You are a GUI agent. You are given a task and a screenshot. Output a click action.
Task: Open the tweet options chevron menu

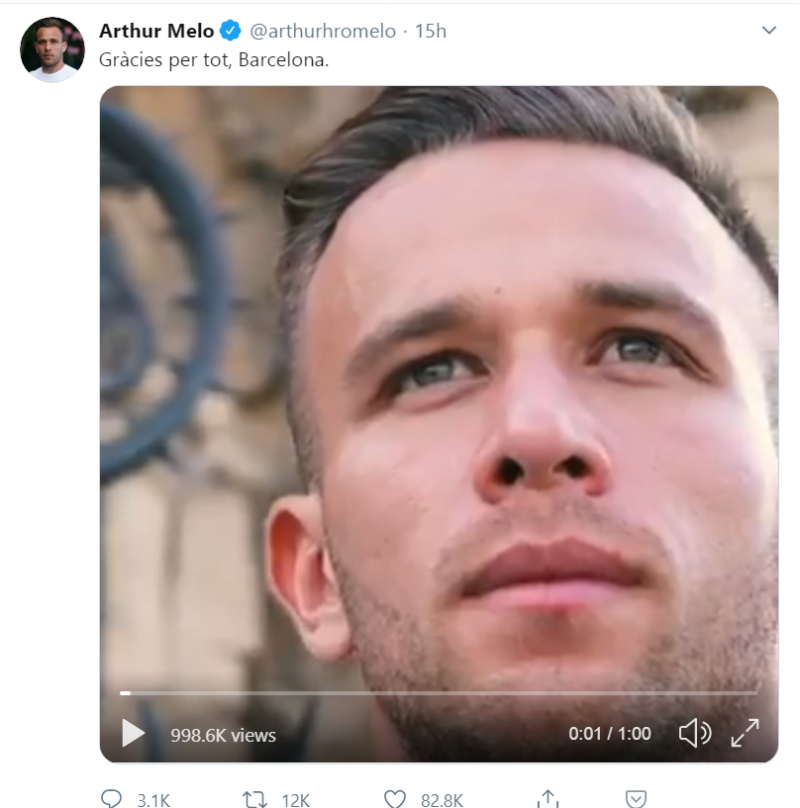click(x=769, y=31)
